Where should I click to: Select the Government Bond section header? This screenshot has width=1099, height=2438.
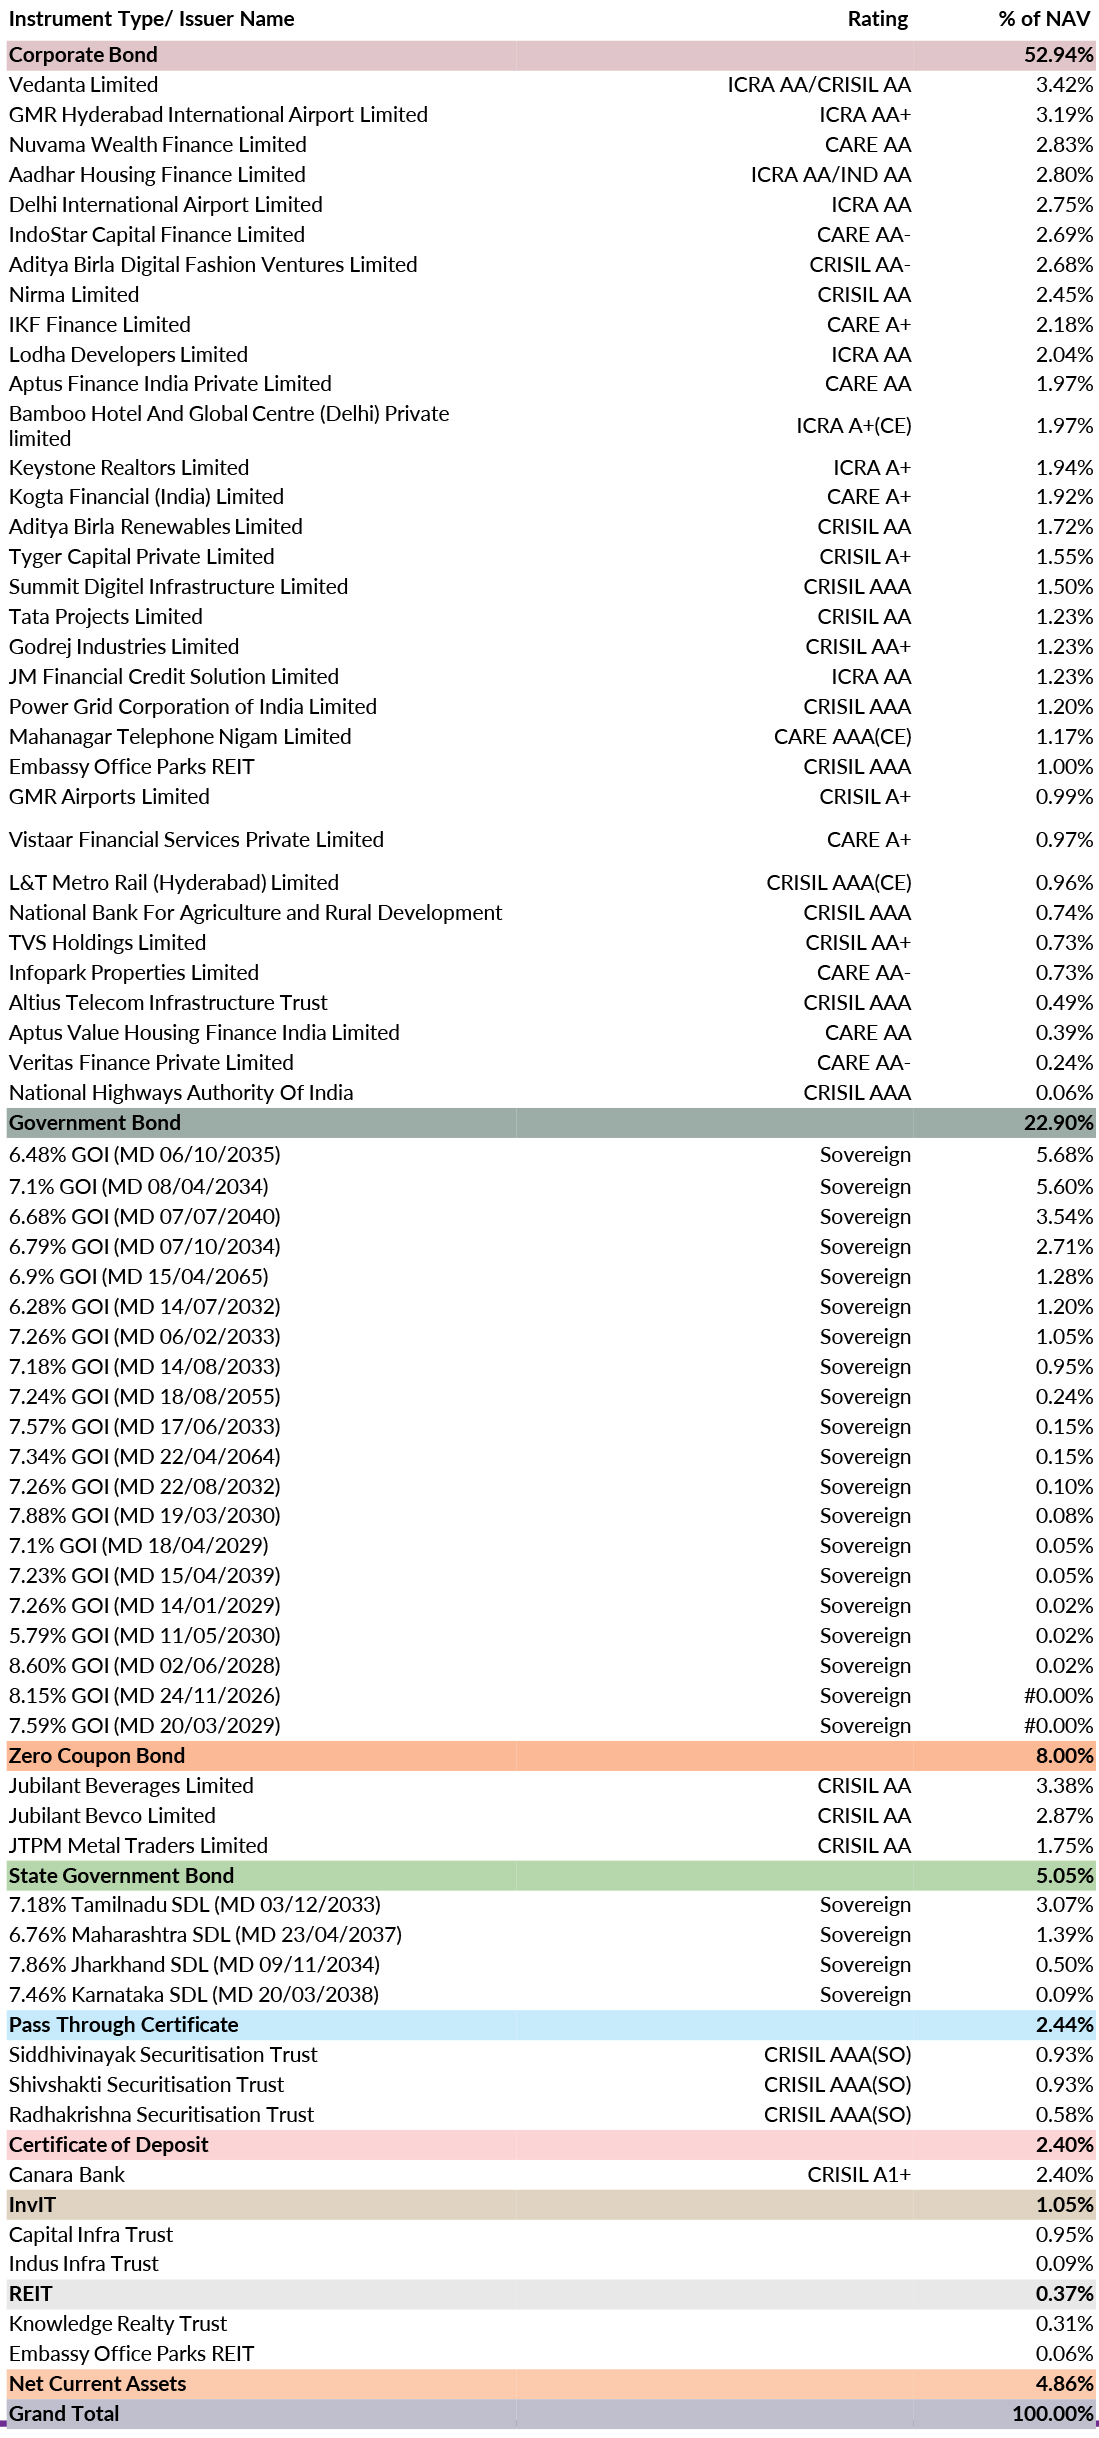[x=95, y=1123]
